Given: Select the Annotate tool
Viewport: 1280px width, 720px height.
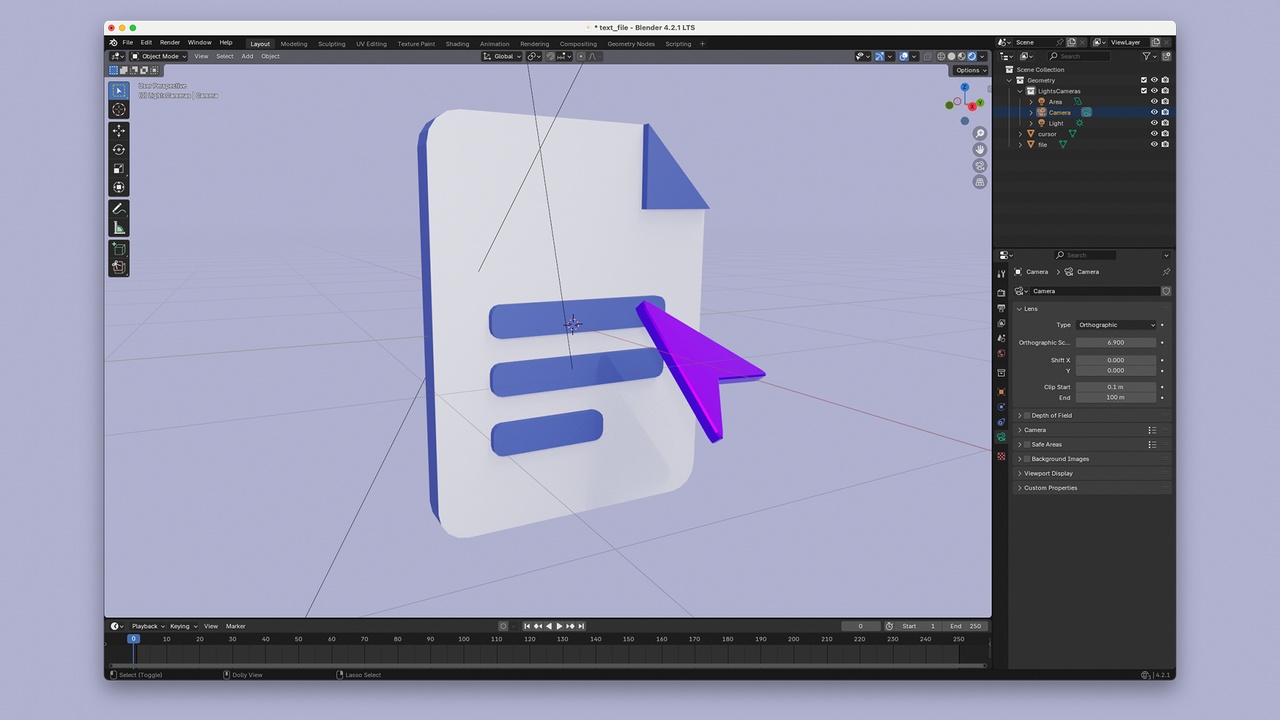Looking at the screenshot, I should [x=119, y=209].
